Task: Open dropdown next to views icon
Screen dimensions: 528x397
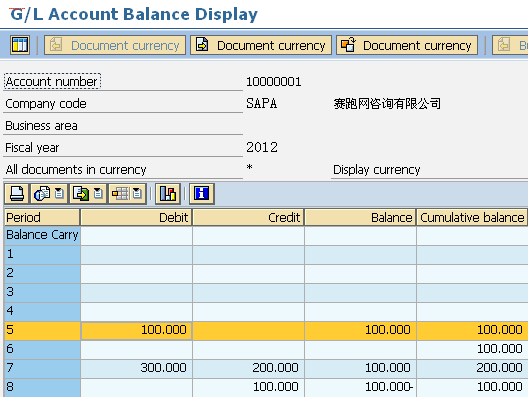Action: (60, 194)
